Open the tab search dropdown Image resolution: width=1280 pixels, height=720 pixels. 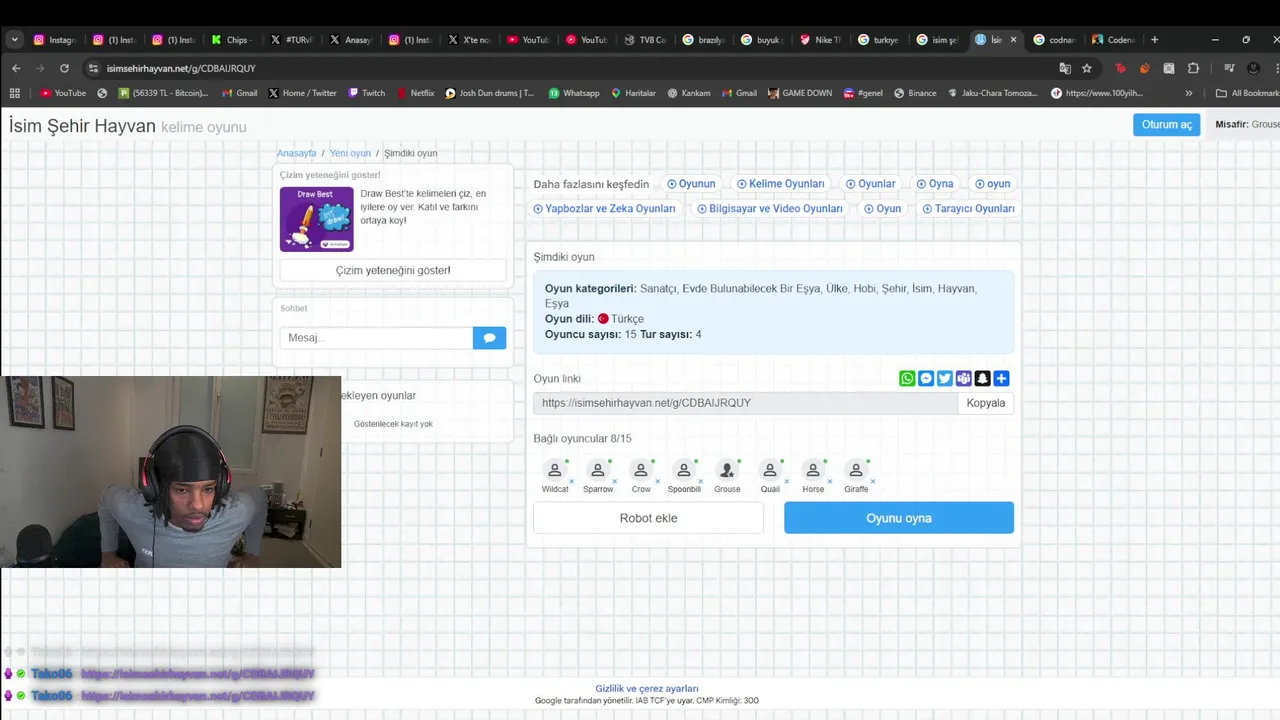(x=14, y=40)
